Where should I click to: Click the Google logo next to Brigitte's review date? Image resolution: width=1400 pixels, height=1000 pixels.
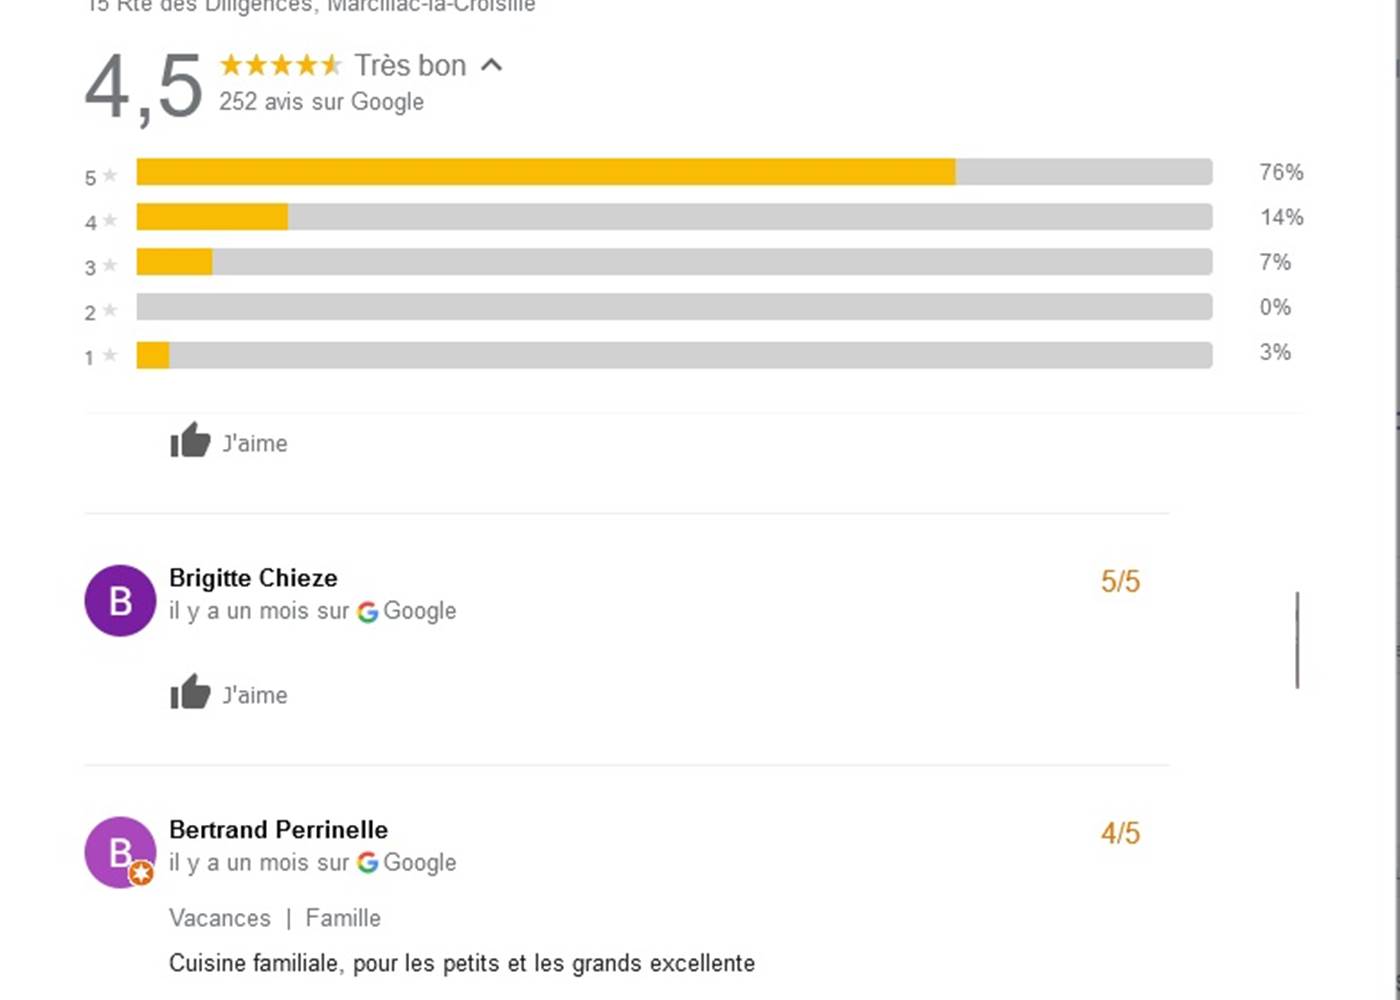pos(368,611)
